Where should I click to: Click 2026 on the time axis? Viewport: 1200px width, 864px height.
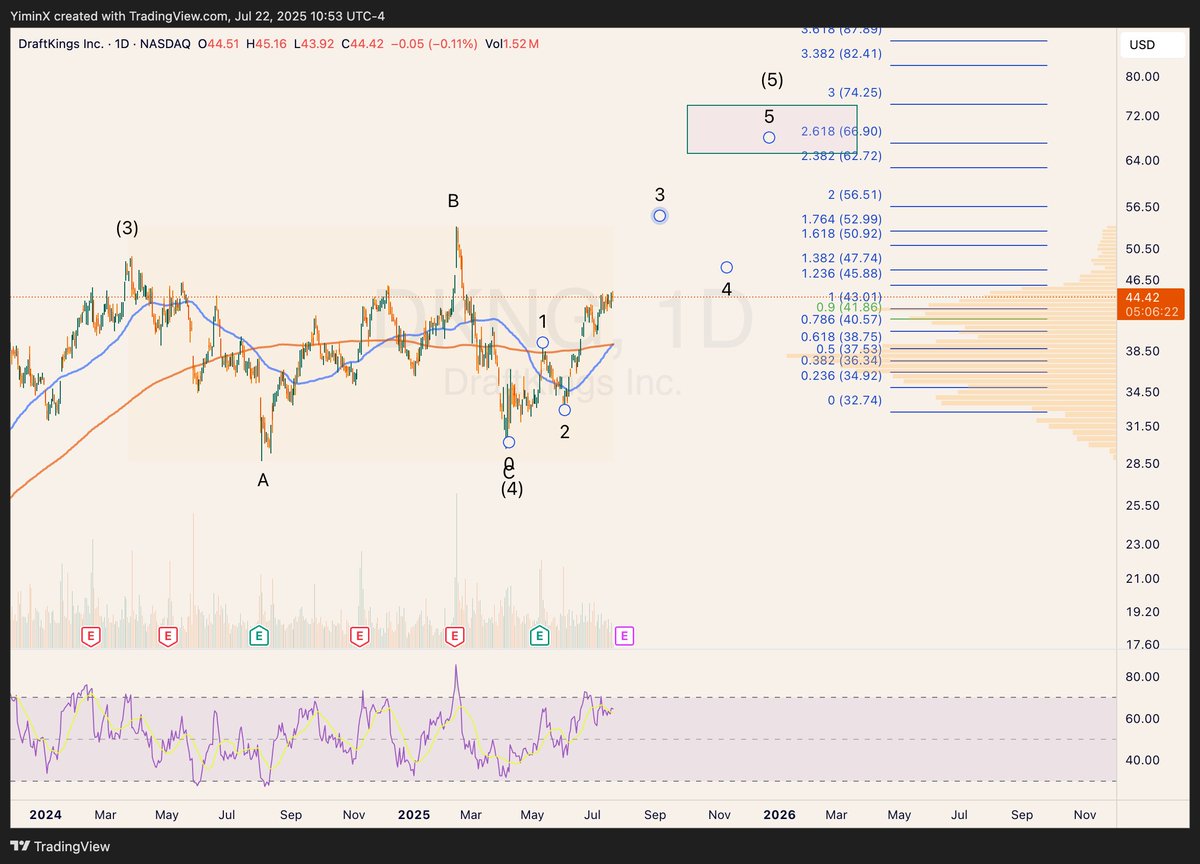779,815
